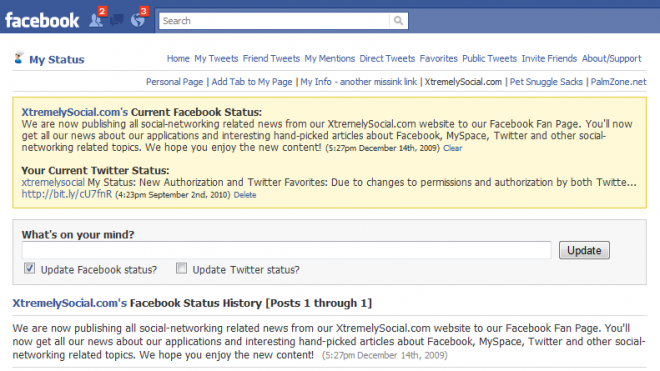Open the Pet Snuggle Sacks link
660x371 pixels.
[546, 82]
